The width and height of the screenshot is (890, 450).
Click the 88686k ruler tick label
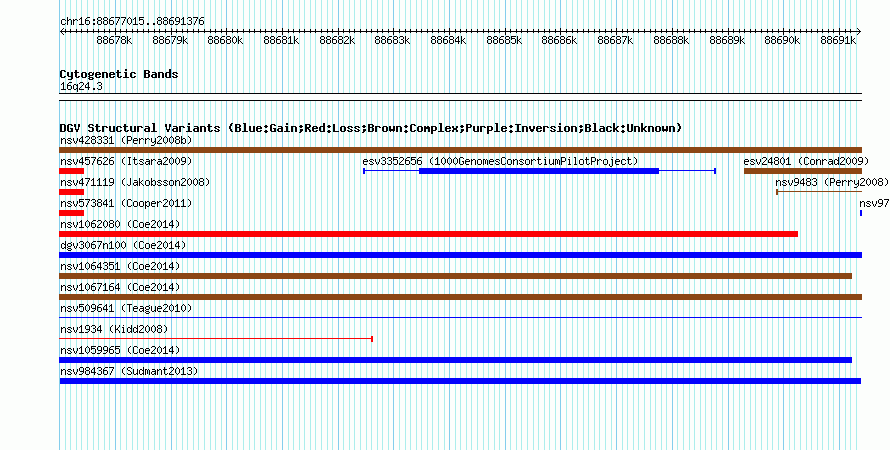tap(559, 40)
